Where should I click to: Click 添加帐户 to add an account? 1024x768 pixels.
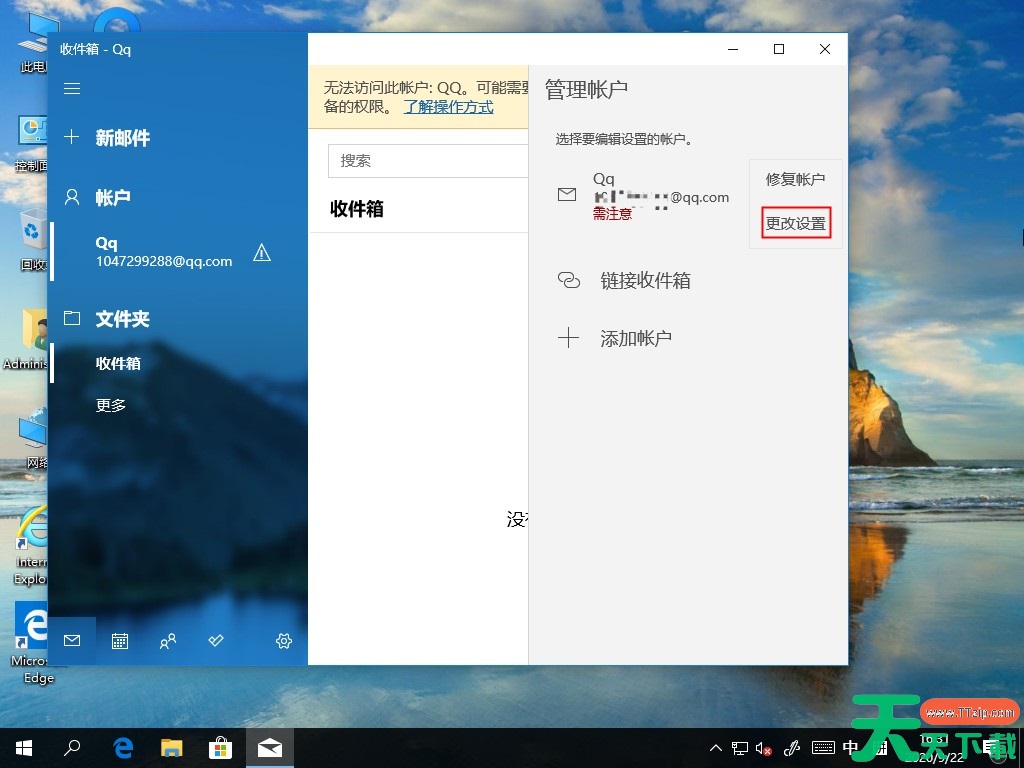[x=635, y=338]
